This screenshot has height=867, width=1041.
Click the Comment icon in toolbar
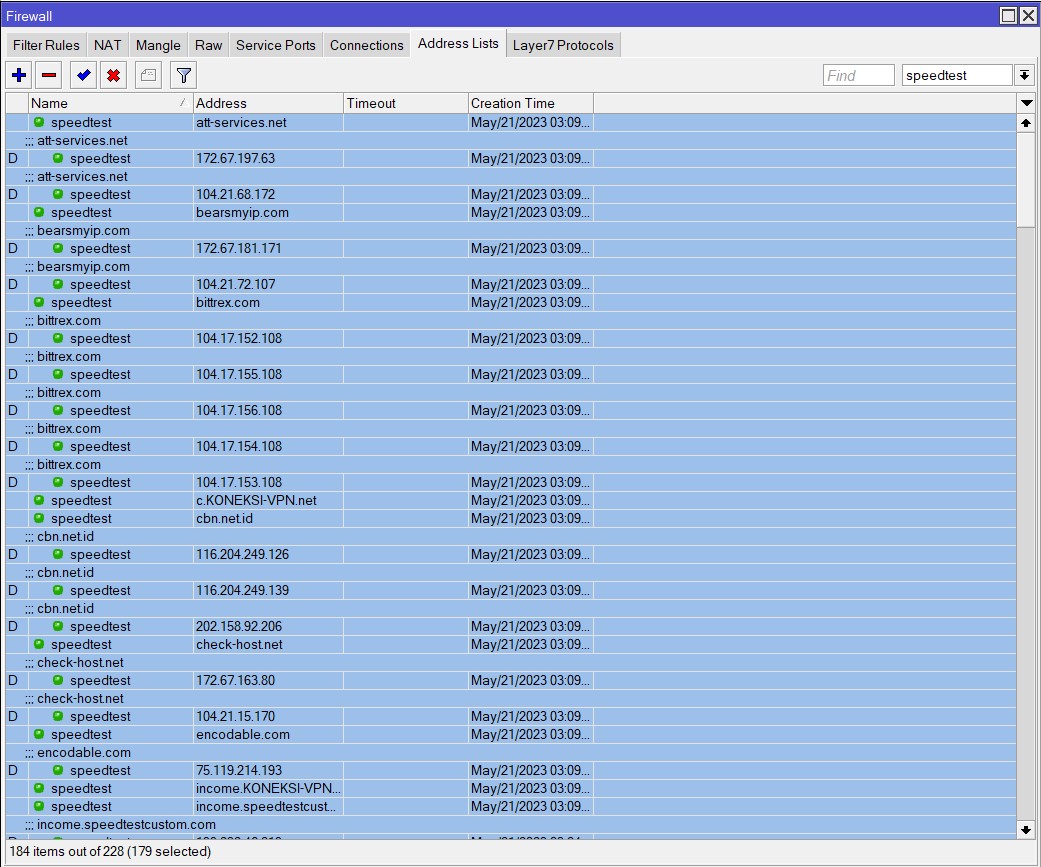click(148, 75)
